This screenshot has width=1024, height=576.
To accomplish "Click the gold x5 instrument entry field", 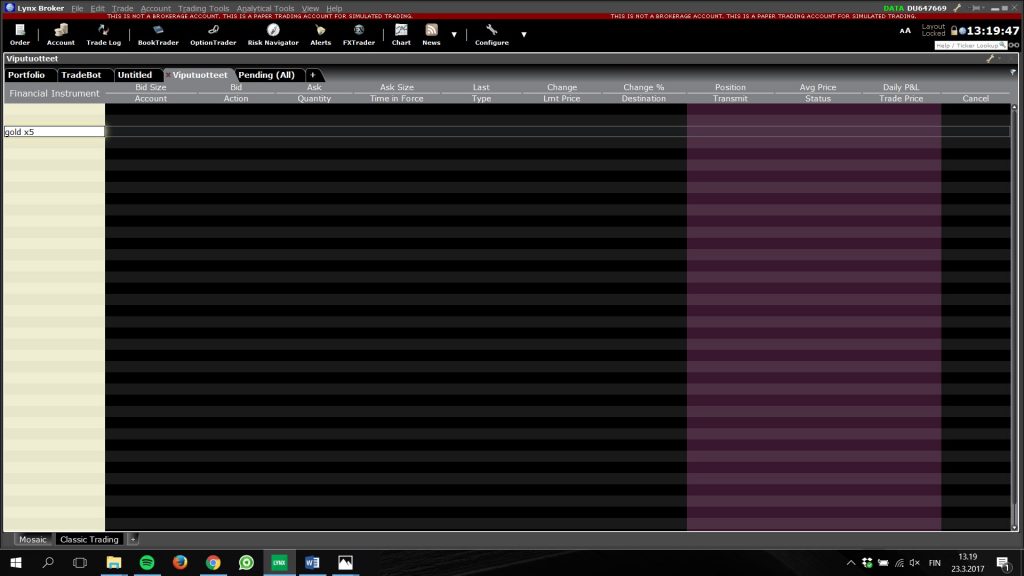I will point(54,131).
